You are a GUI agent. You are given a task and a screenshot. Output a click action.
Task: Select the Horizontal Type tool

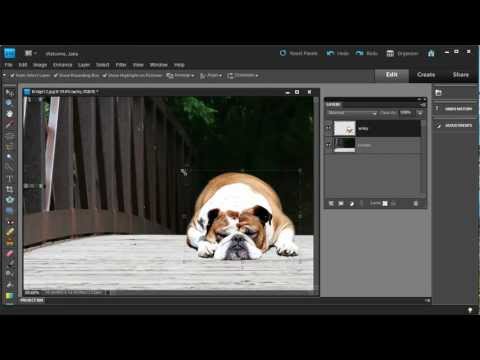pos(10,179)
